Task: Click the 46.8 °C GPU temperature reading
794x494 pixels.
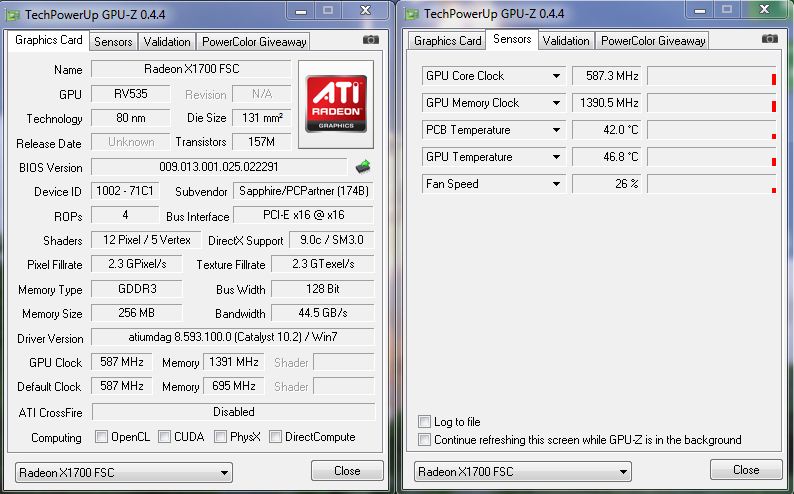Action: point(607,157)
